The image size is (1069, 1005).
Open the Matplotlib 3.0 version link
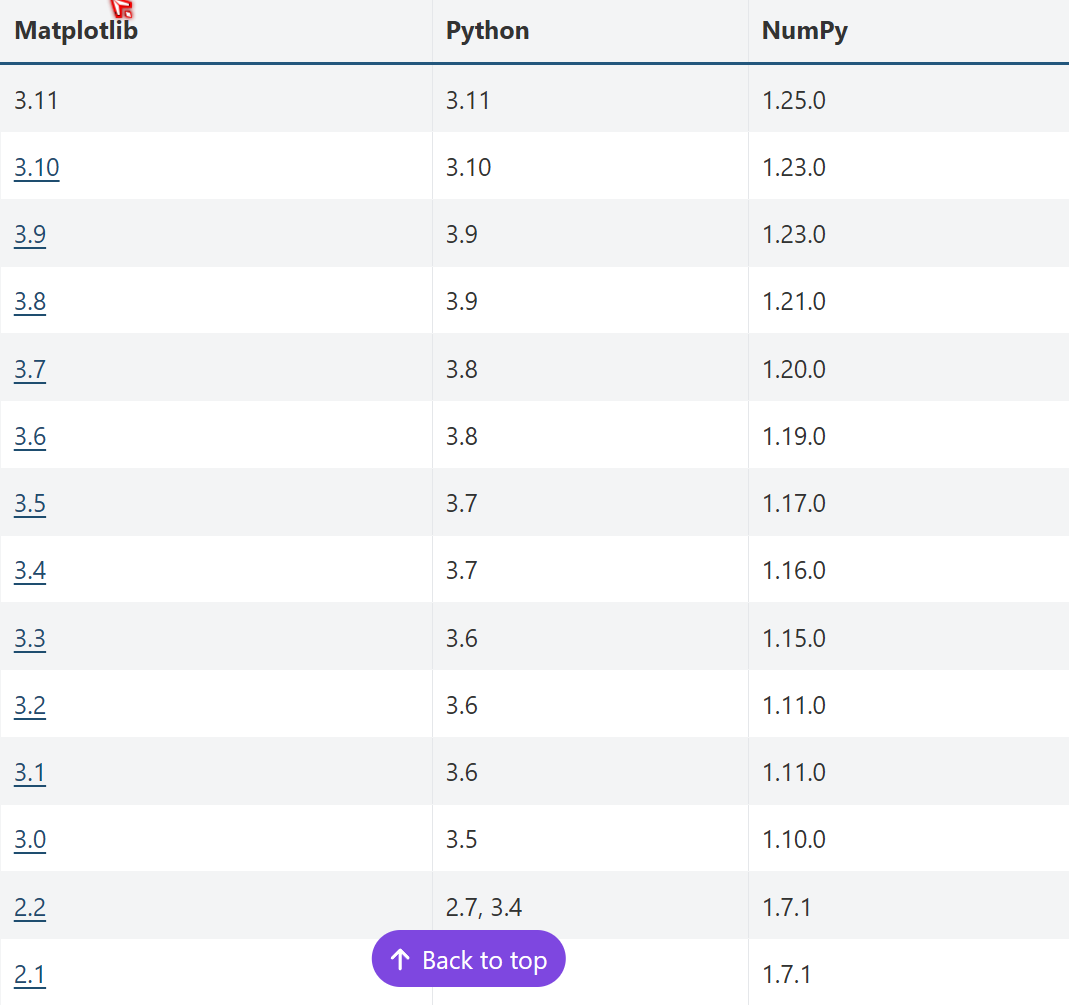pos(30,839)
